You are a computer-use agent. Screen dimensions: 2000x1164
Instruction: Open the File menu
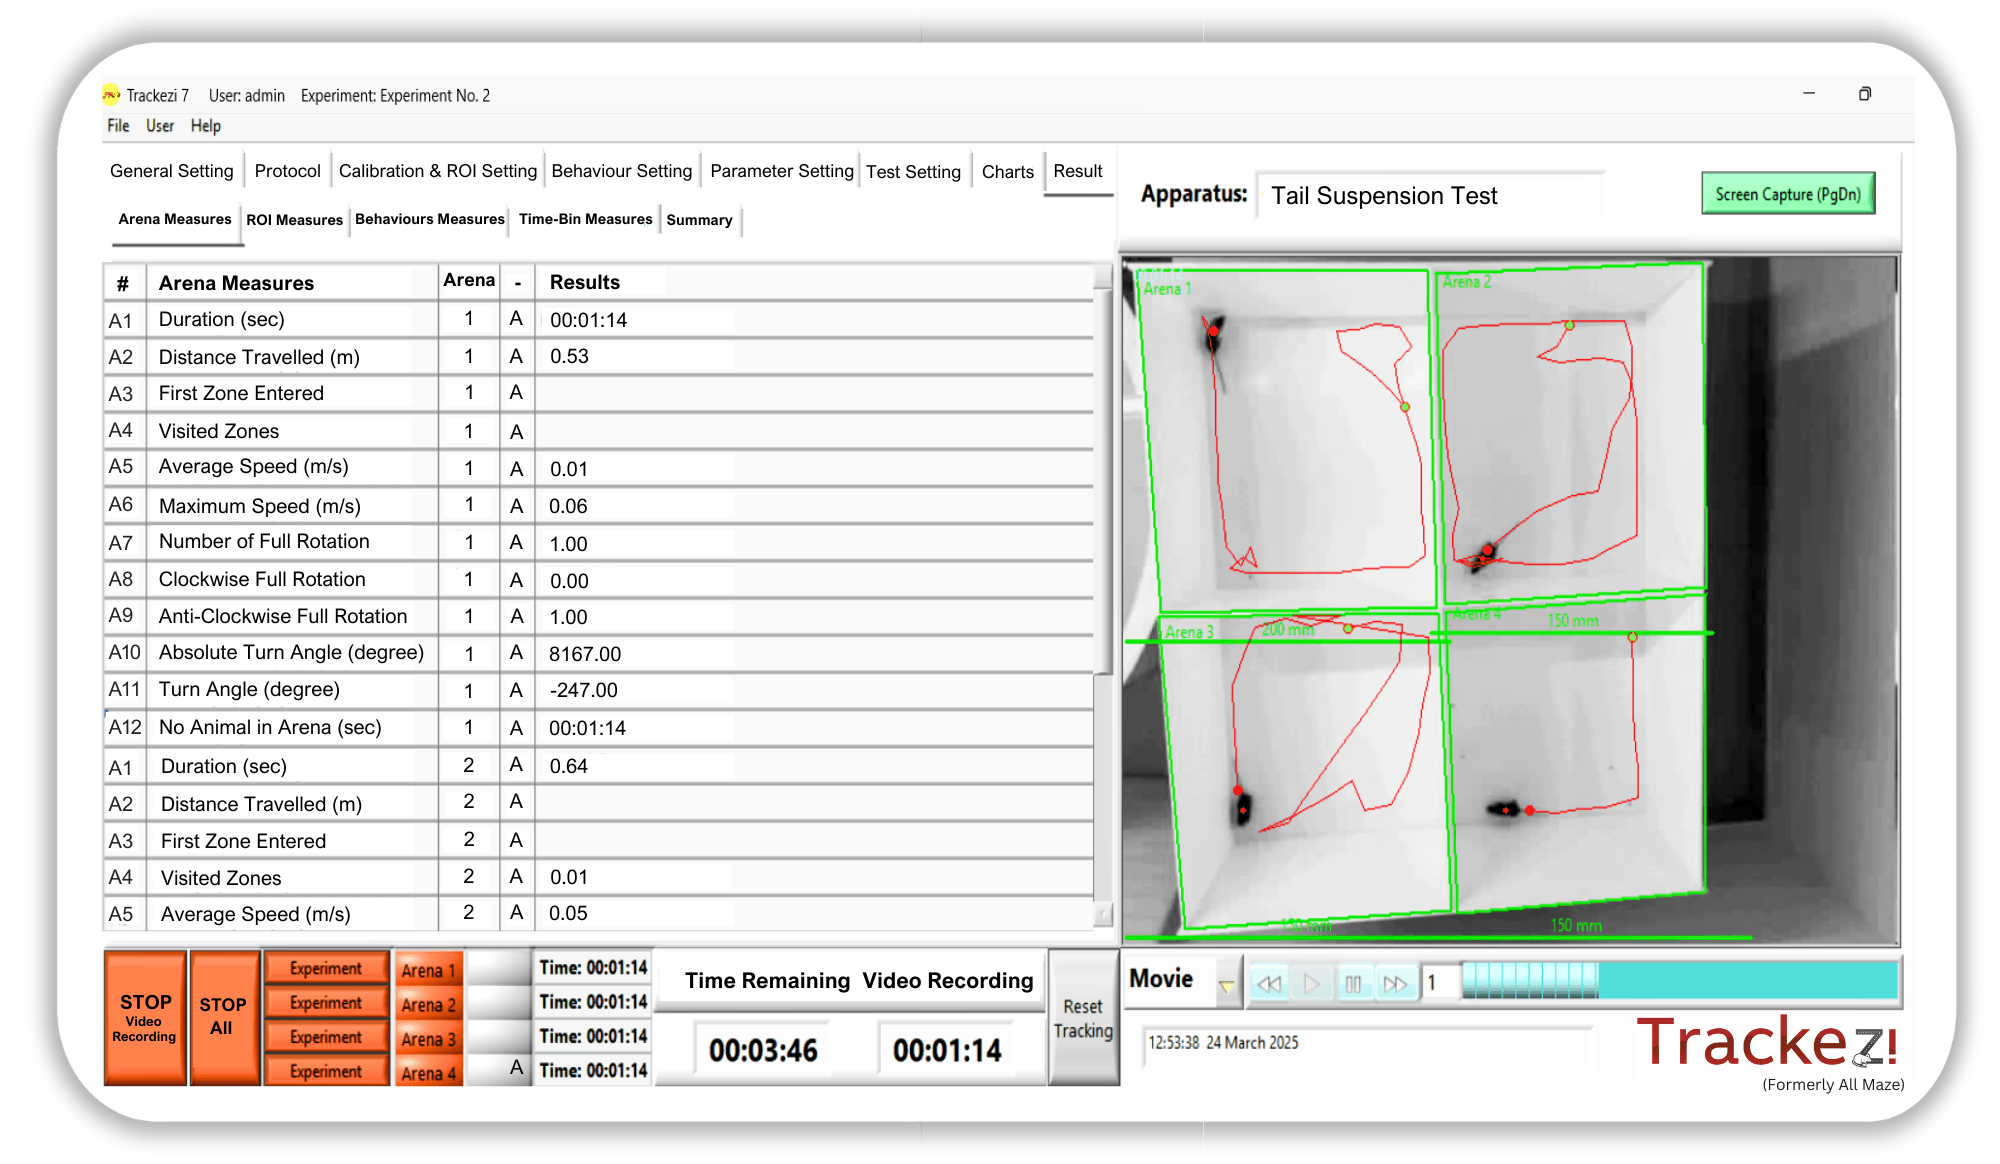(118, 126)
